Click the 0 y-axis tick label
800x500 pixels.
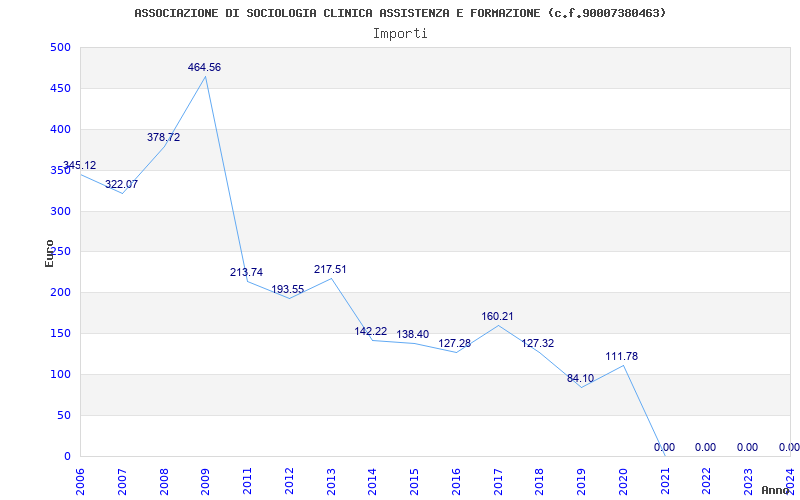click(x=67, y=456)
